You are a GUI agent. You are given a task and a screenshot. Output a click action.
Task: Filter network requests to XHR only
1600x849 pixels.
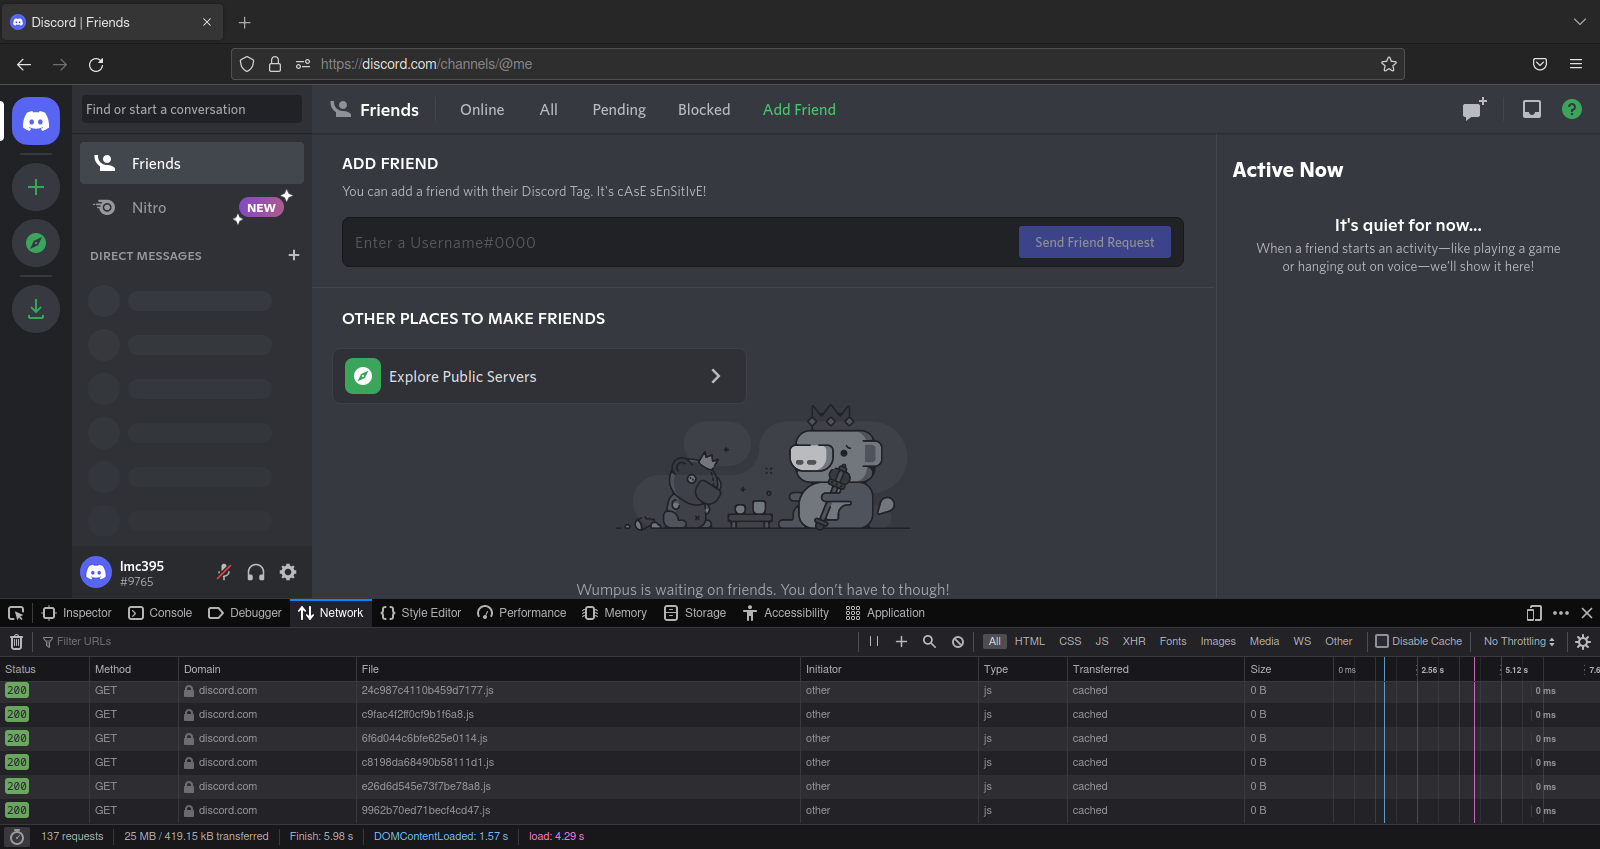[1134, 641]
